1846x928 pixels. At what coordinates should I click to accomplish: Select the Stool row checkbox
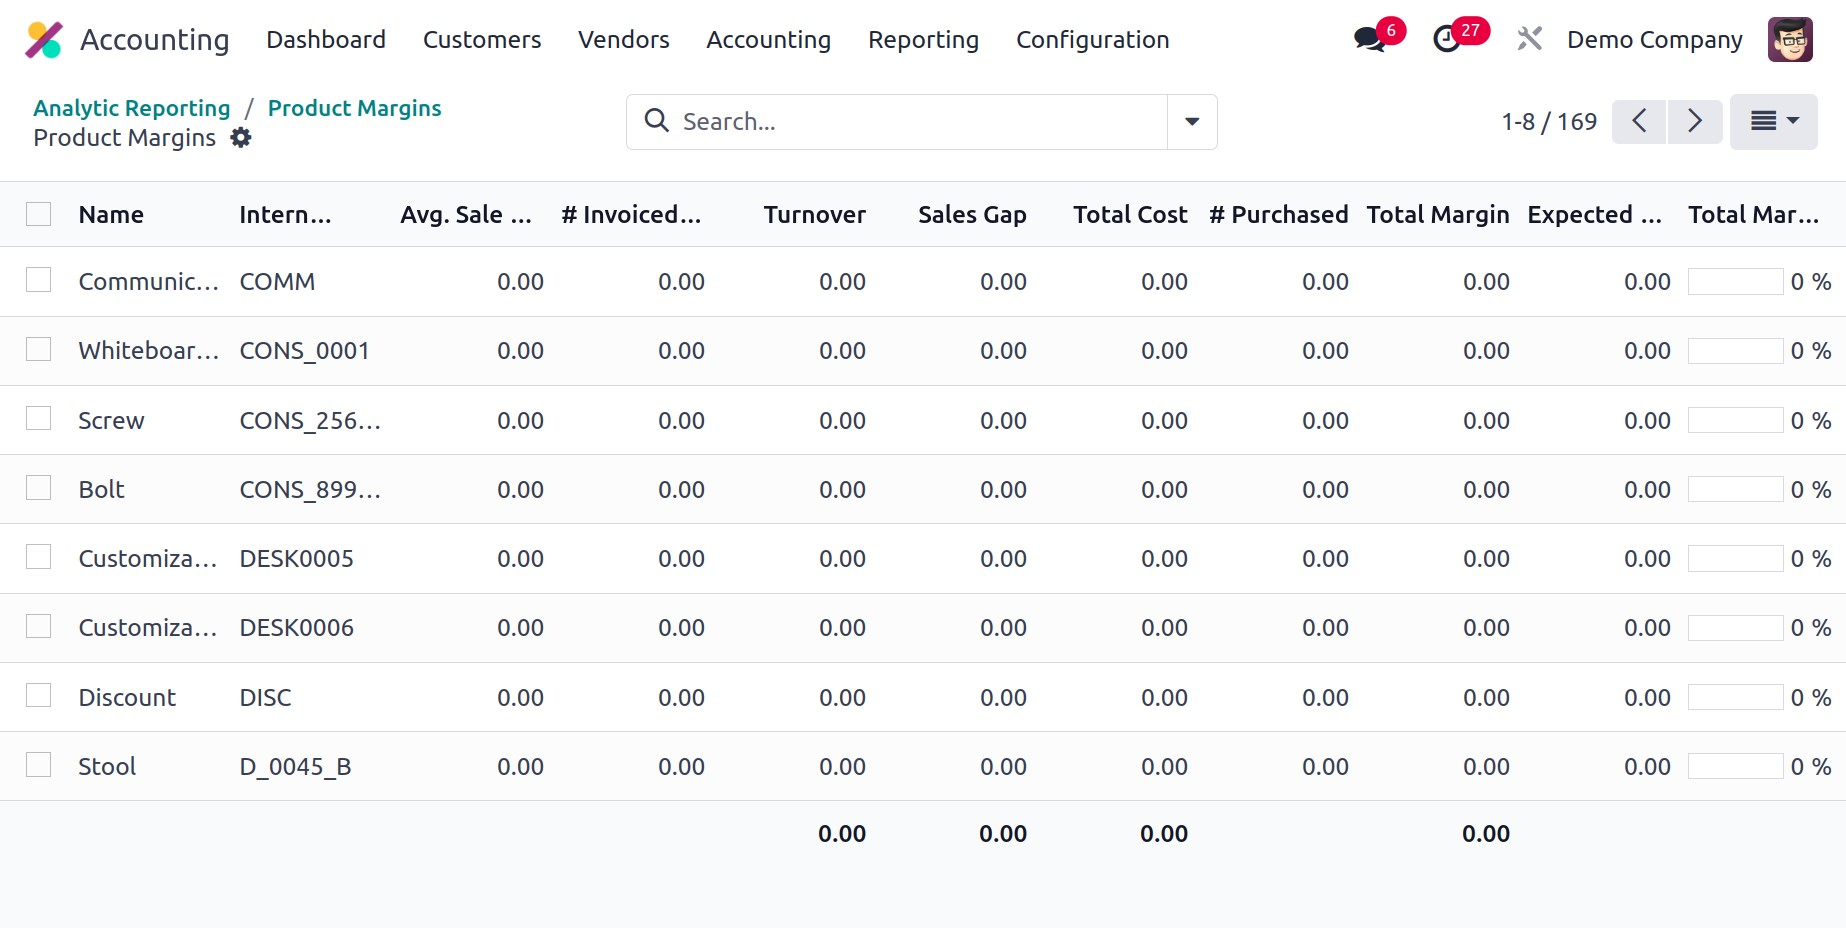coord(39,765)
